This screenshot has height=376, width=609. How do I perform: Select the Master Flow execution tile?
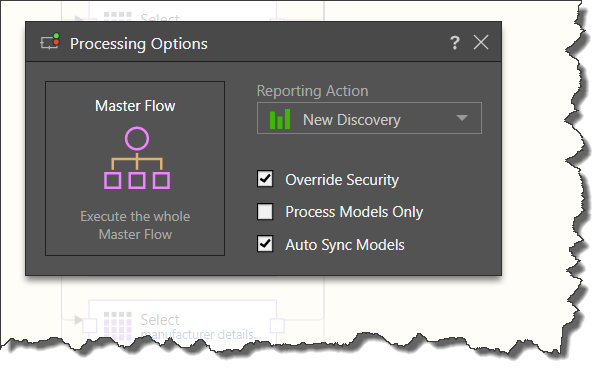135,168
